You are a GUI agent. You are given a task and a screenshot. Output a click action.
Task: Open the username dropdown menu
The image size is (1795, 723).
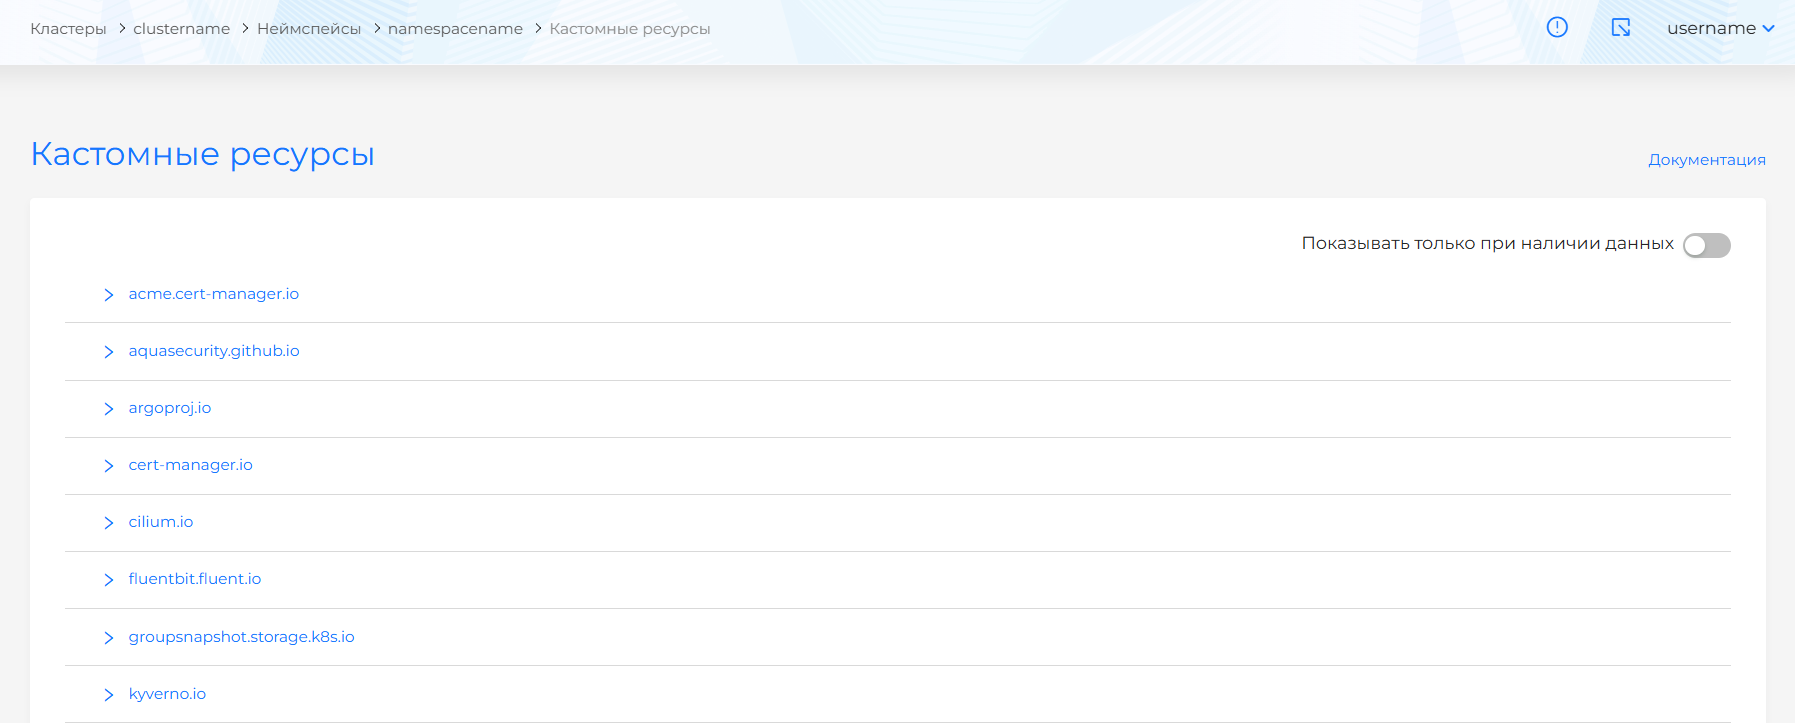click(1720, 28)
